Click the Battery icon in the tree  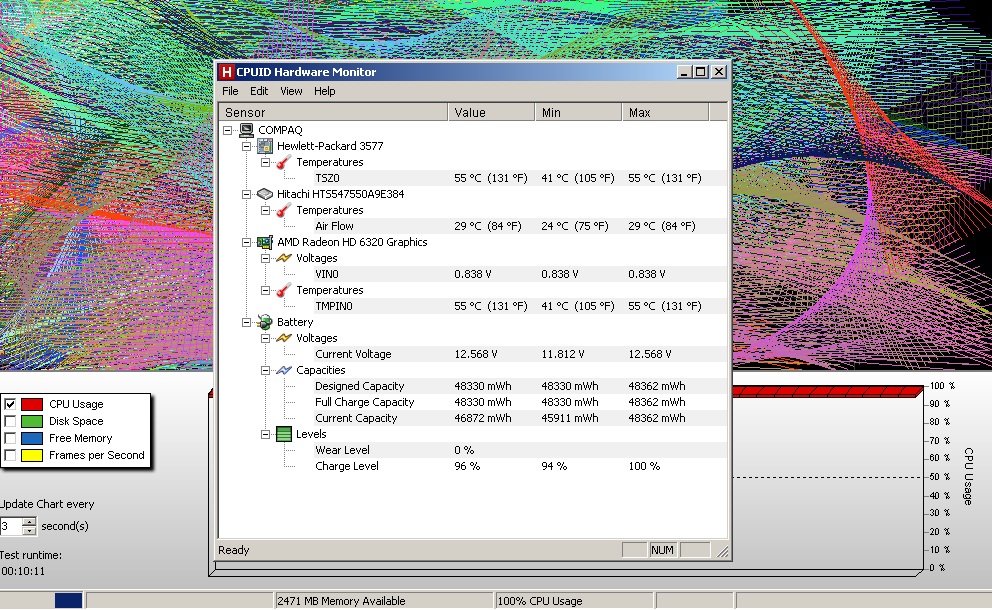[x=265, y=322]
